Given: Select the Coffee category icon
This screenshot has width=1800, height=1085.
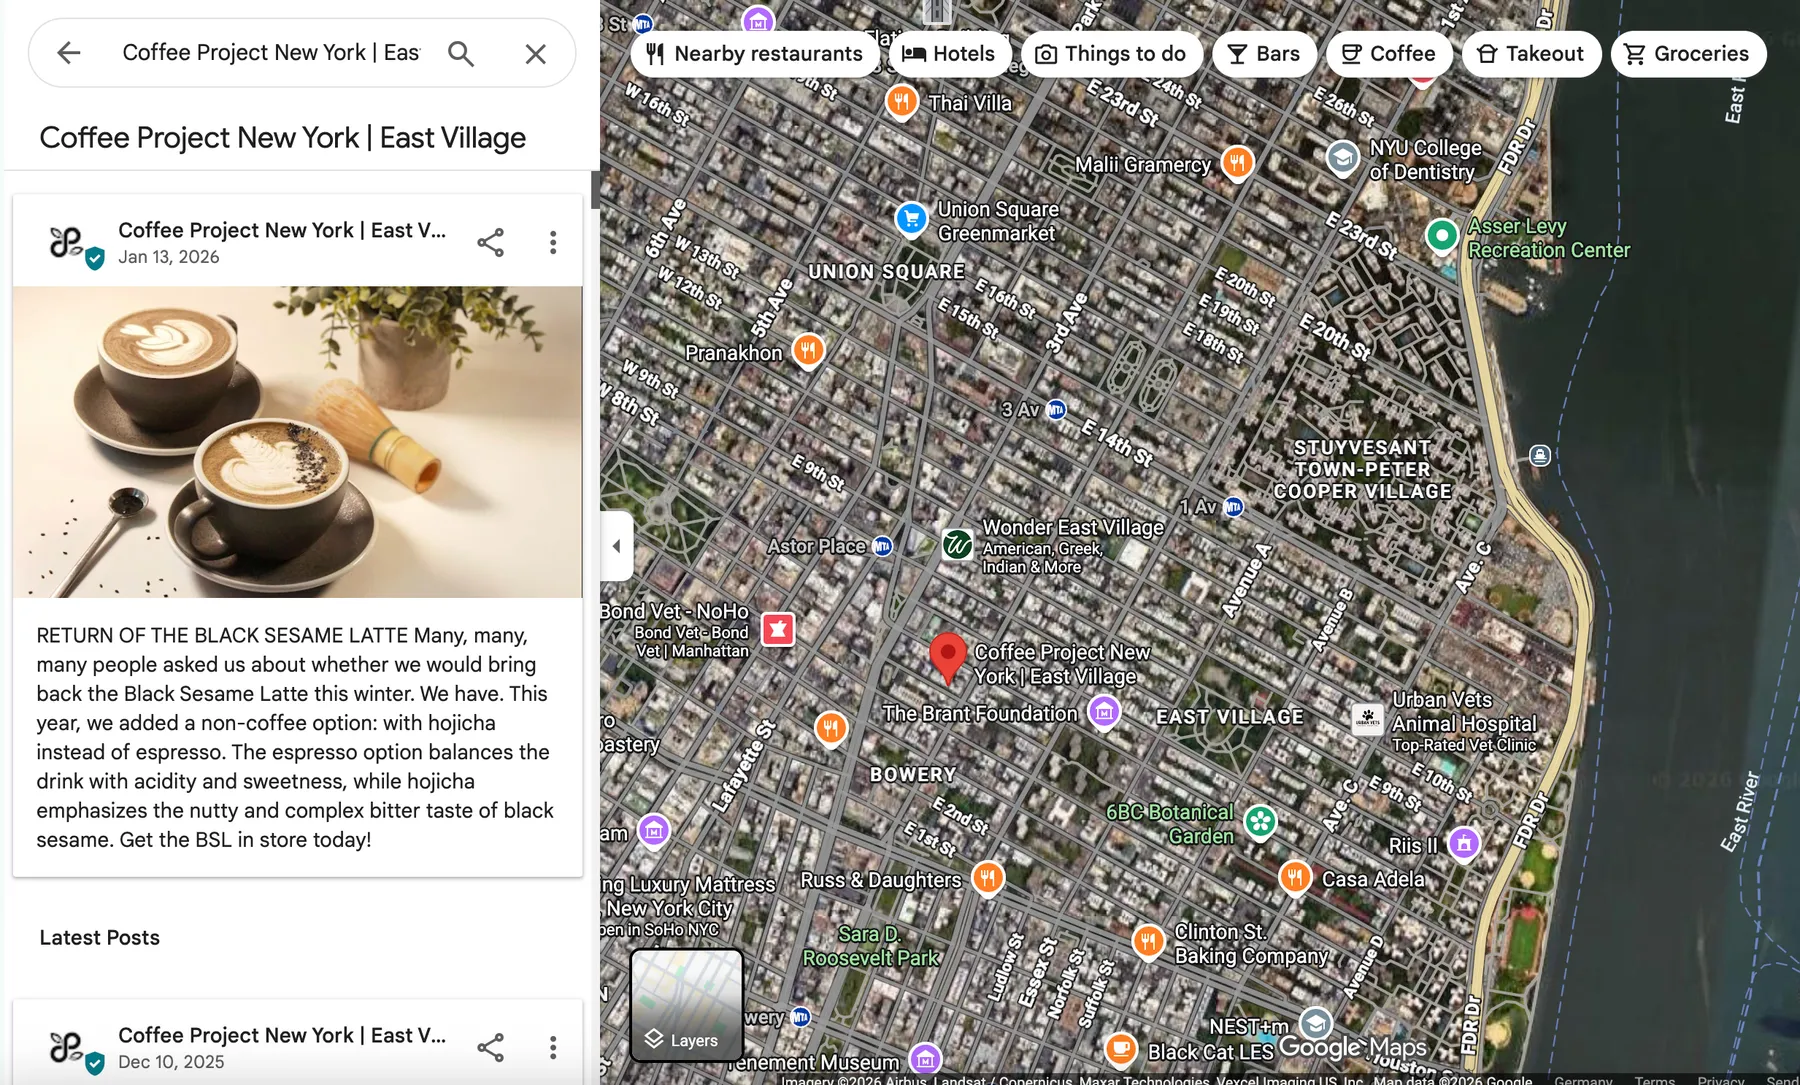Looking at the screenshot, I should tap(1352, 53).
